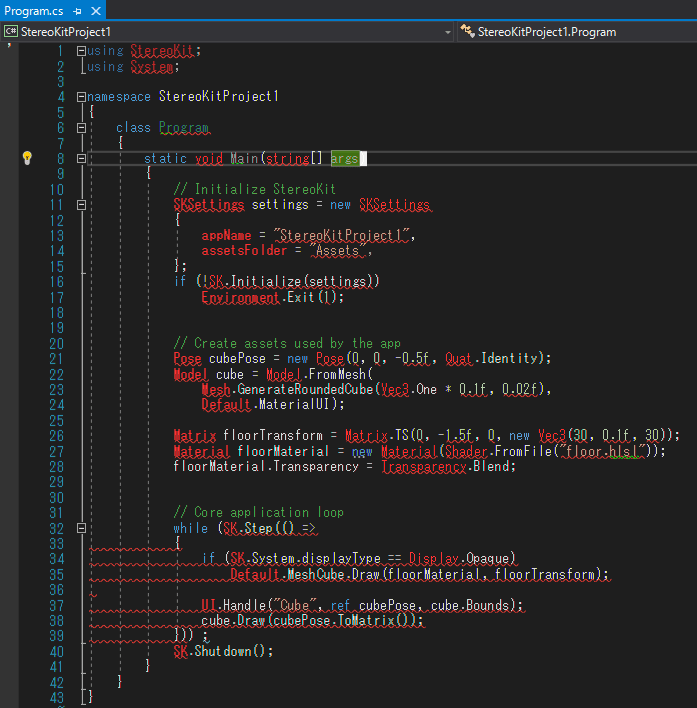This screenshot has height=708, width=697.
Task: Close the Program.cs tab
Action: pyautogui.click(x=95, y=10)
